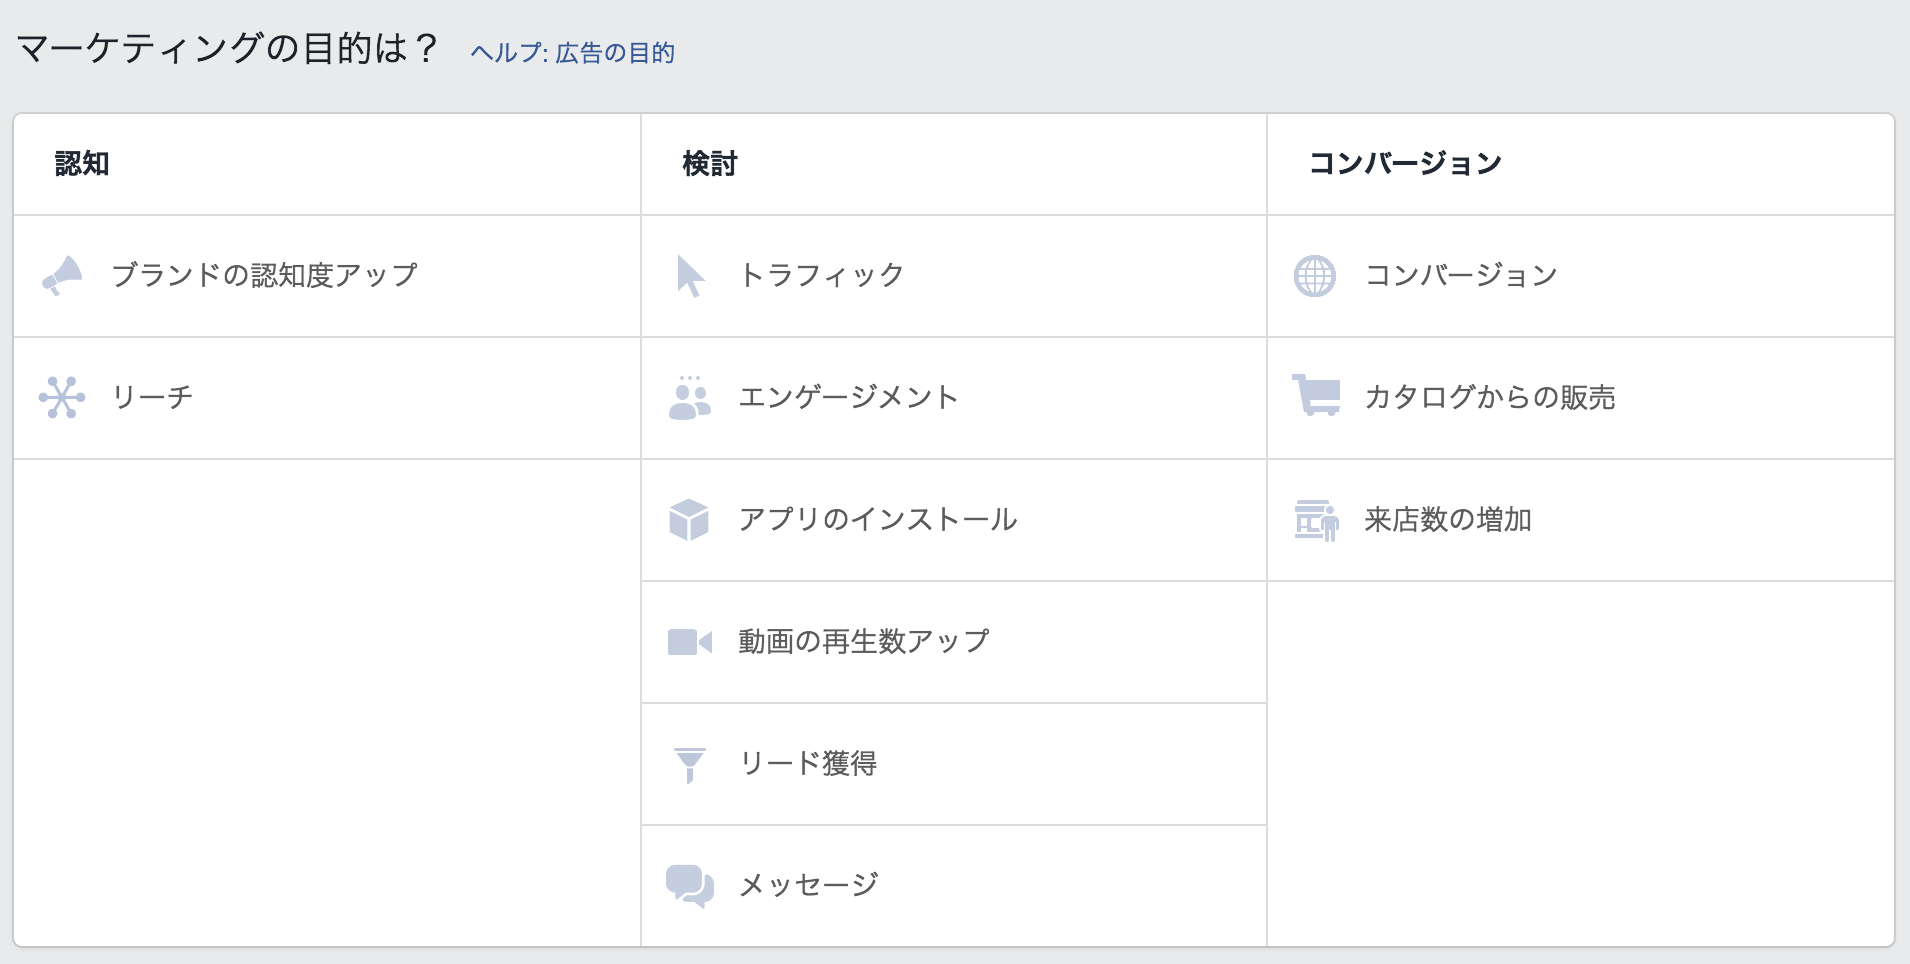Screen dimensions: 1910x964
Task: Click the funnel lead generation icon
Action: click(x=690, y=765)
